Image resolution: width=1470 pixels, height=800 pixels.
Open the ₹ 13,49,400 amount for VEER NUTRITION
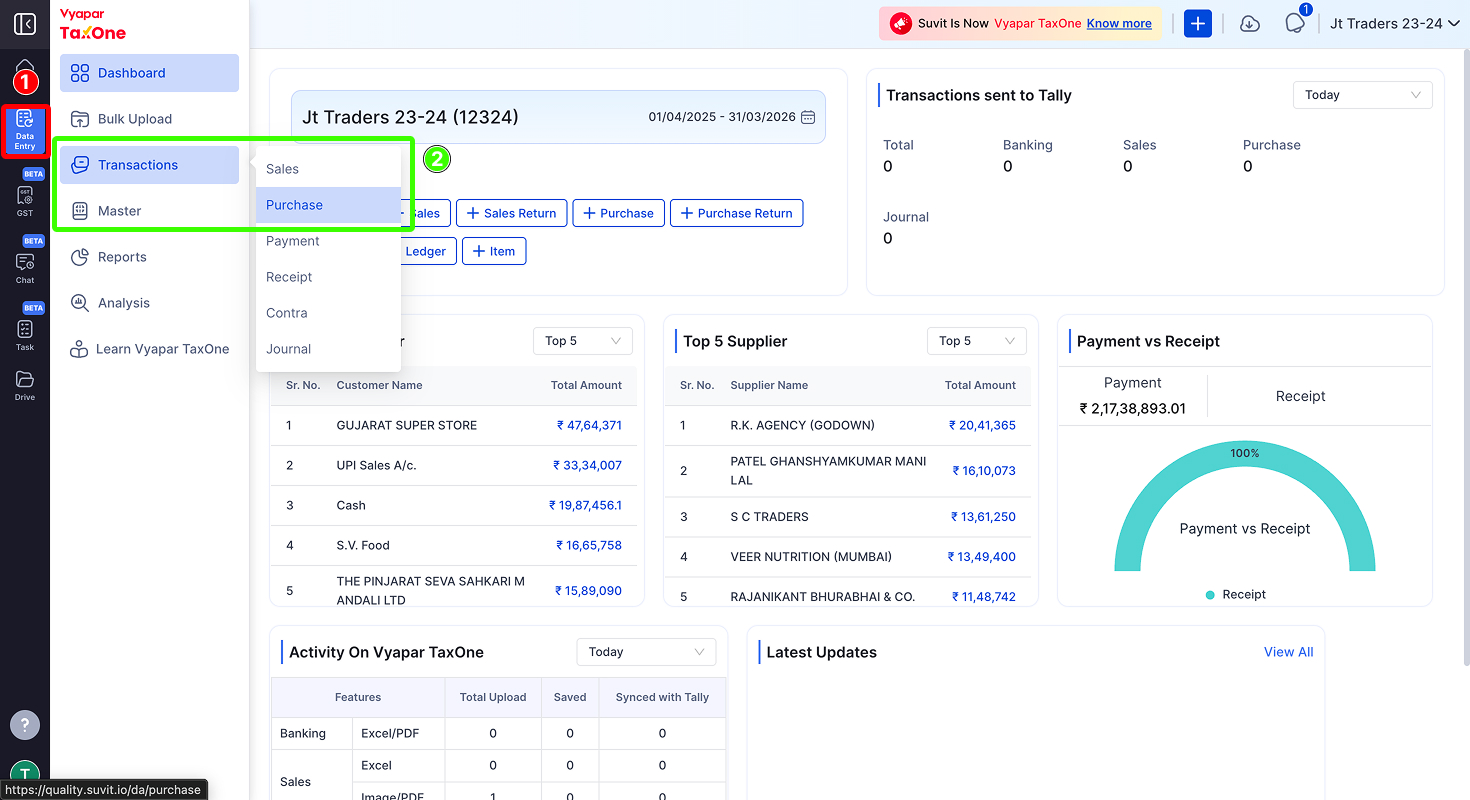click(981, 557)
